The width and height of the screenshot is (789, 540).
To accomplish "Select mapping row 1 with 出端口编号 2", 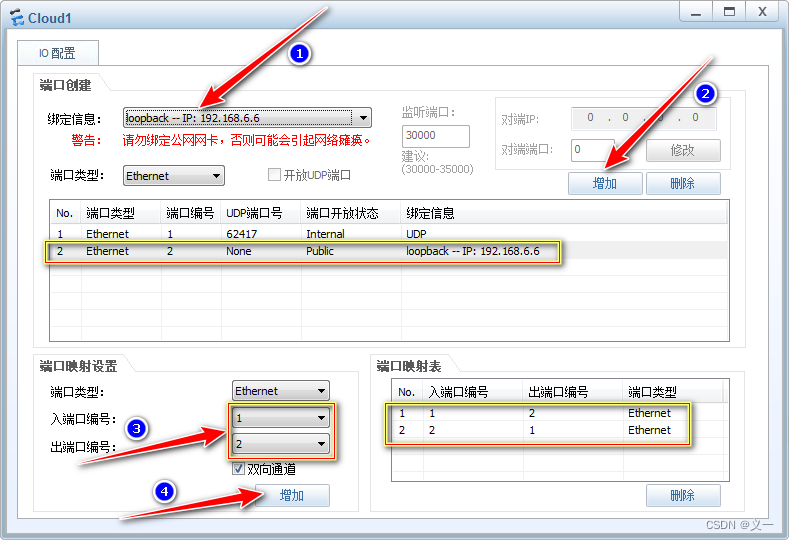I will click(x=560, y=413).
